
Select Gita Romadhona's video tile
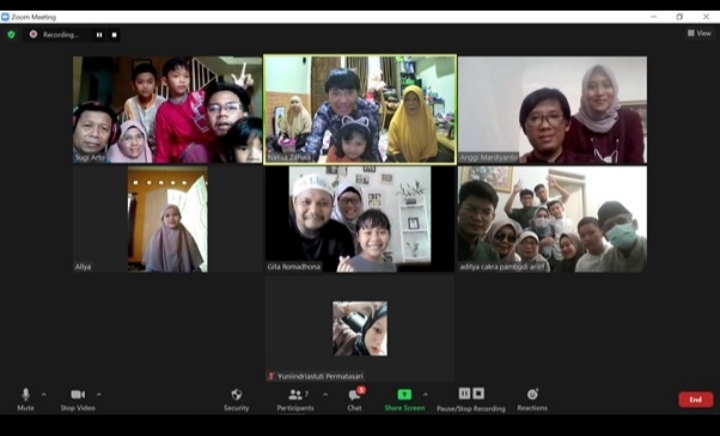(x=360, y=218)
